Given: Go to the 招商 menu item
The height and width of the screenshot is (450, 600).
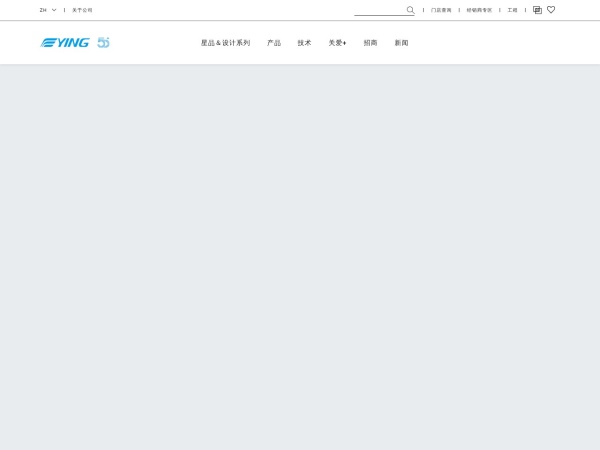Looking at the screenshot, I should point(370,43).
